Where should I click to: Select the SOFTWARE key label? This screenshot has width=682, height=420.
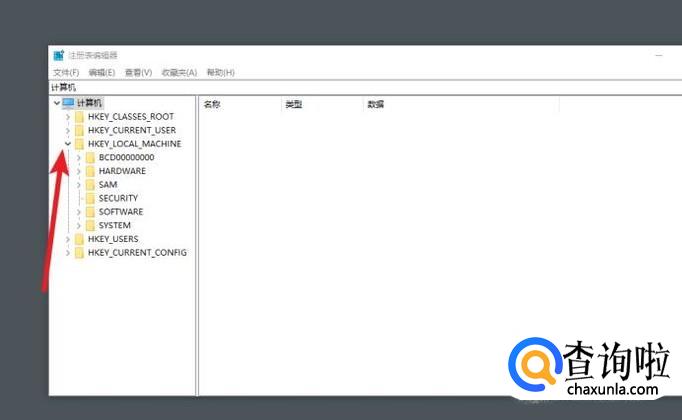click(121, 212)
